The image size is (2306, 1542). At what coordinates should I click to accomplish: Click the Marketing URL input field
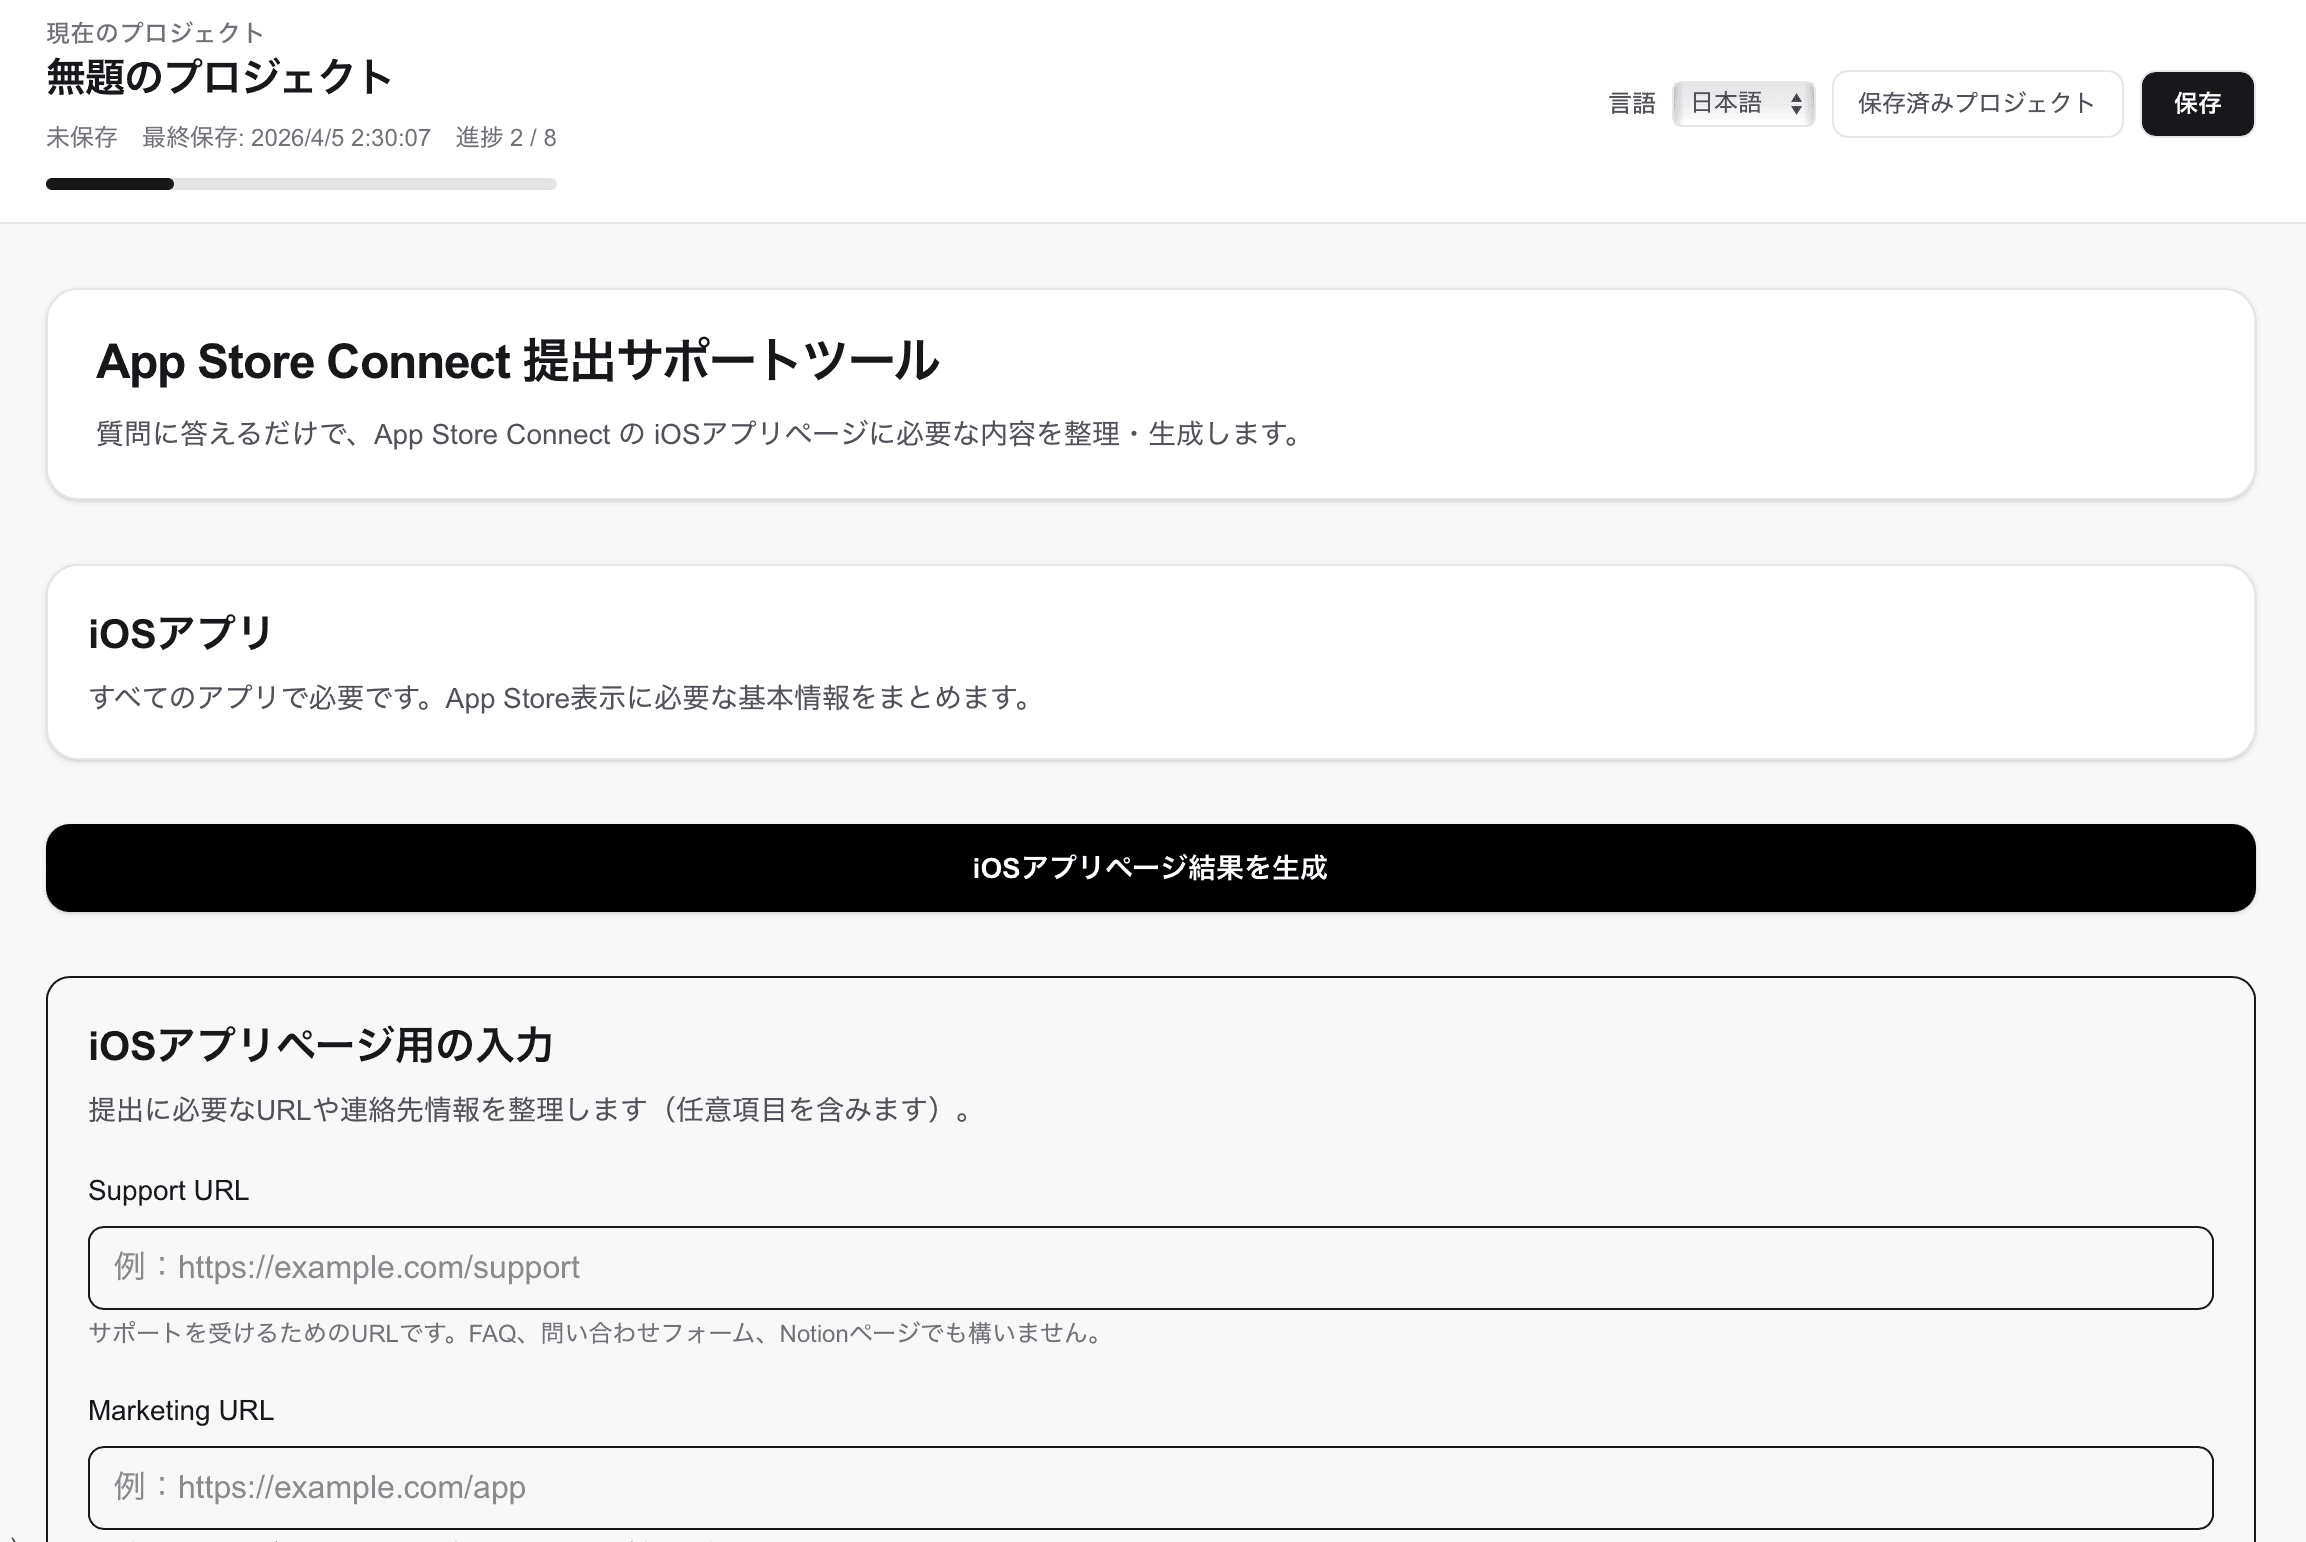pos(1150,1487)
